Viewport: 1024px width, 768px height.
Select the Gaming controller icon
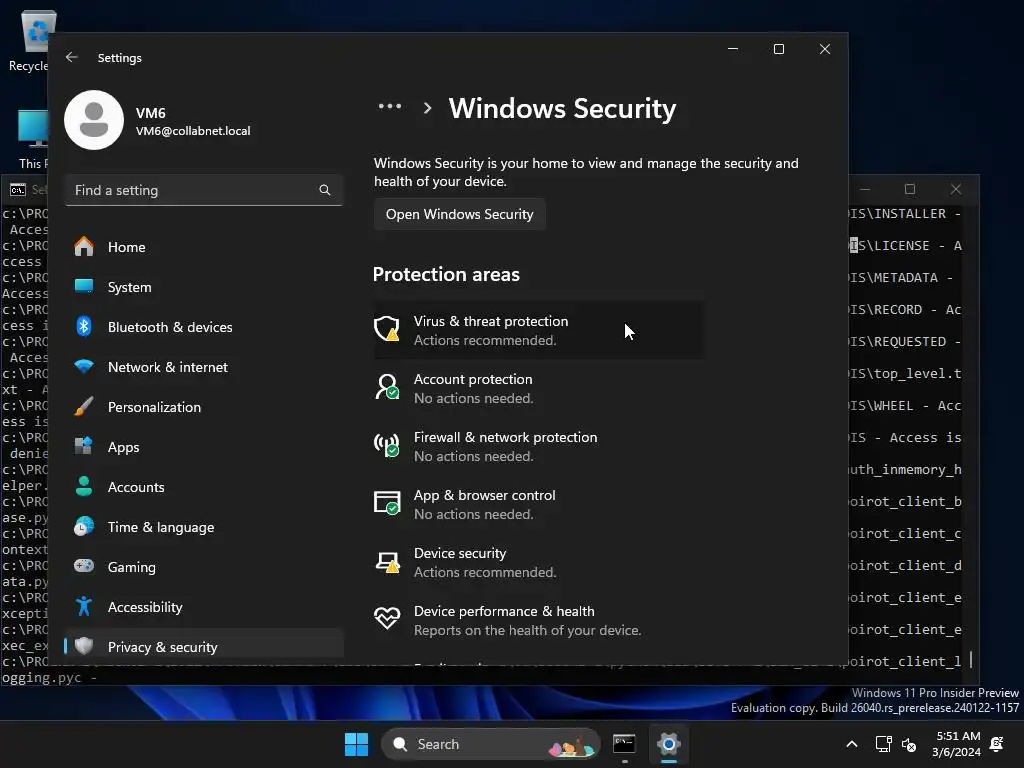click(84, 567)
